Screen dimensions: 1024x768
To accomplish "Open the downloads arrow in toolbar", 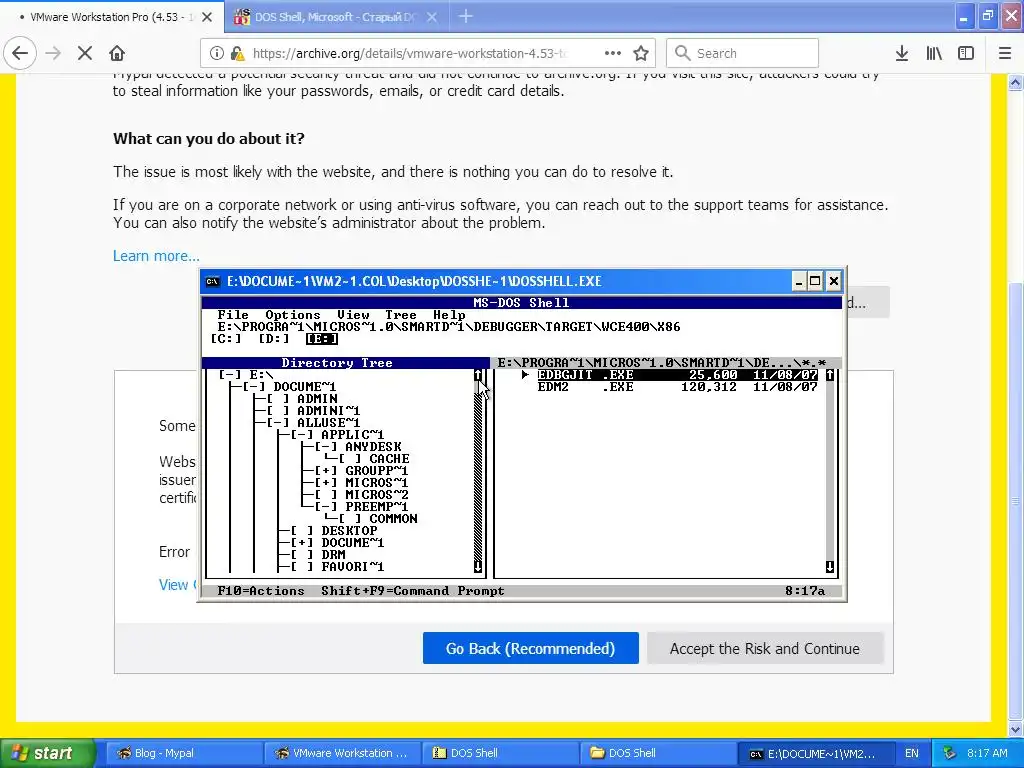I will click(x=902, y=54).
